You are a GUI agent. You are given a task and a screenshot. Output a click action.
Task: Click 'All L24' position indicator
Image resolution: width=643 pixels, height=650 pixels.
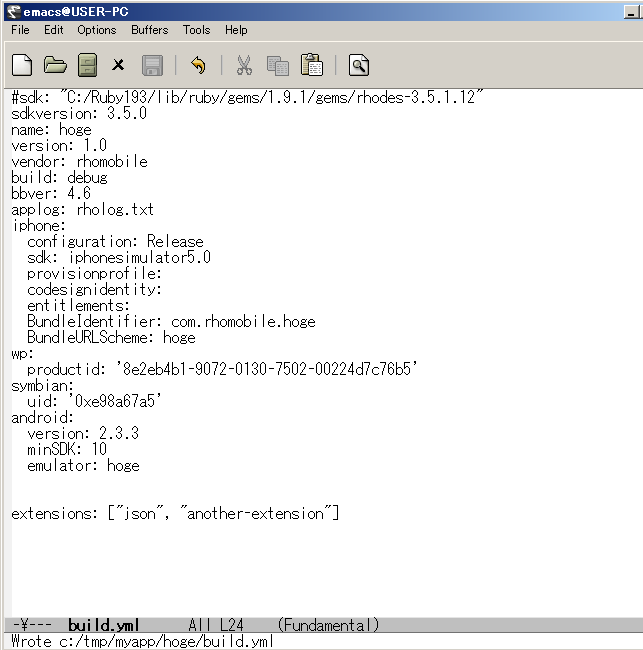click(x=216, y=625)
